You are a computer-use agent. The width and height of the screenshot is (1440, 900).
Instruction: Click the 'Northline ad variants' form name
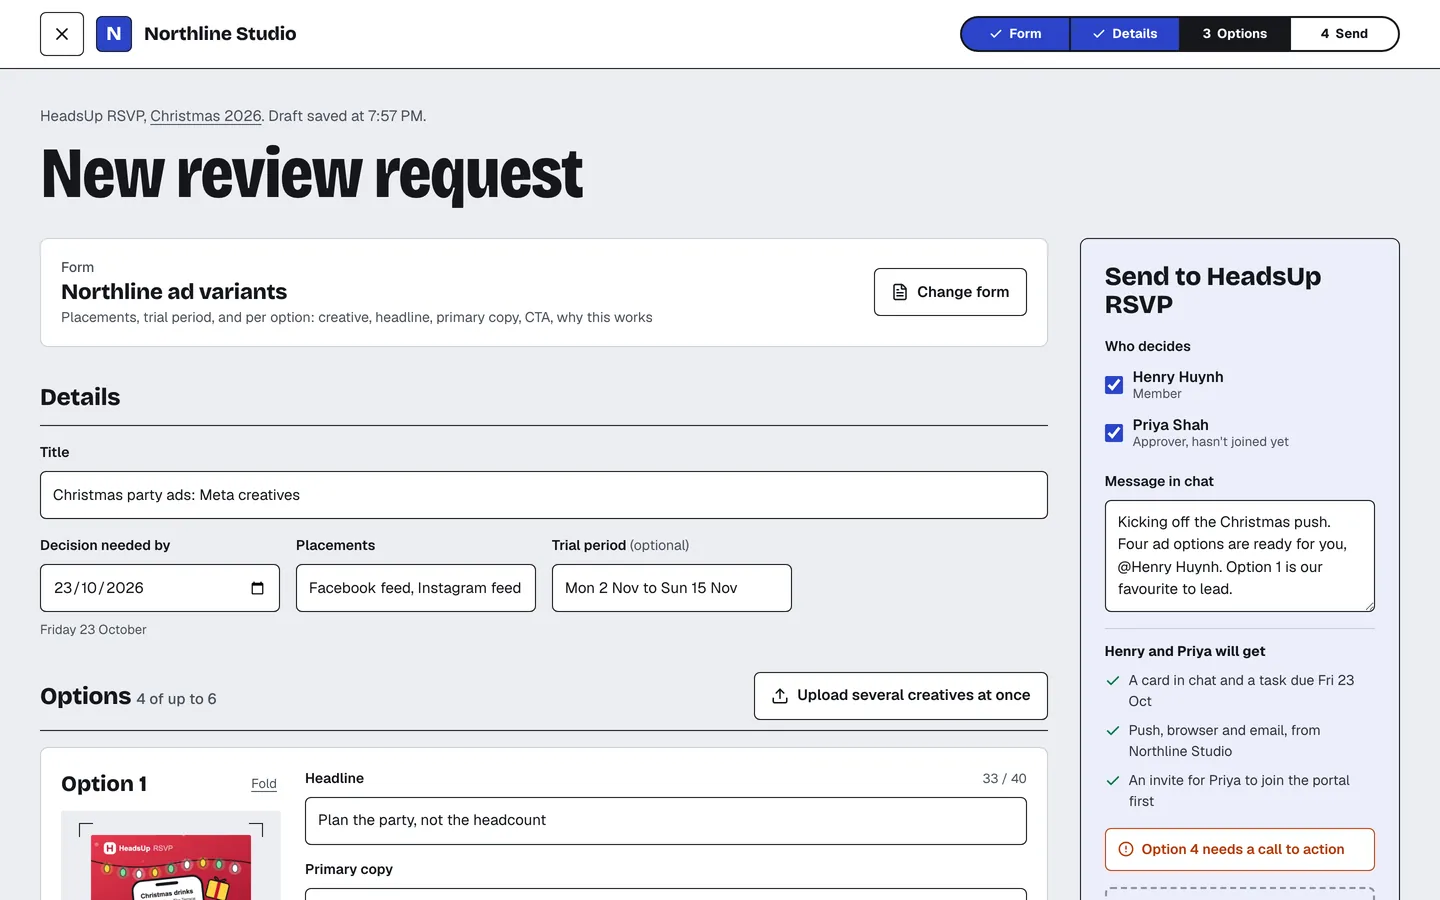point(174,292)
